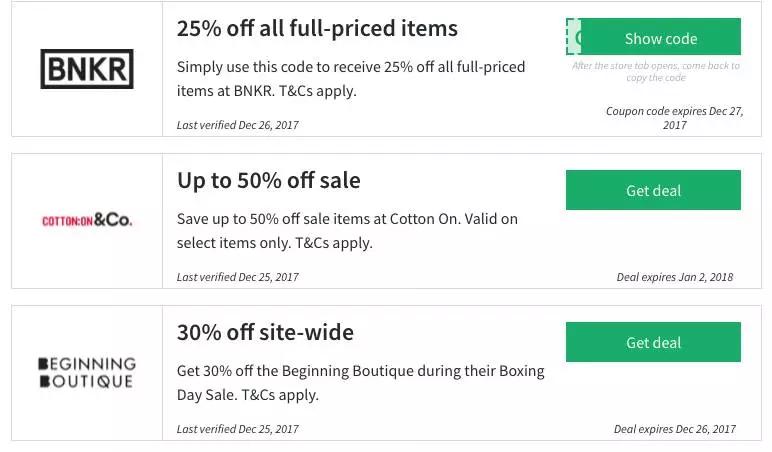Click the Cotton On sale description text

click(x=347, y=231)
